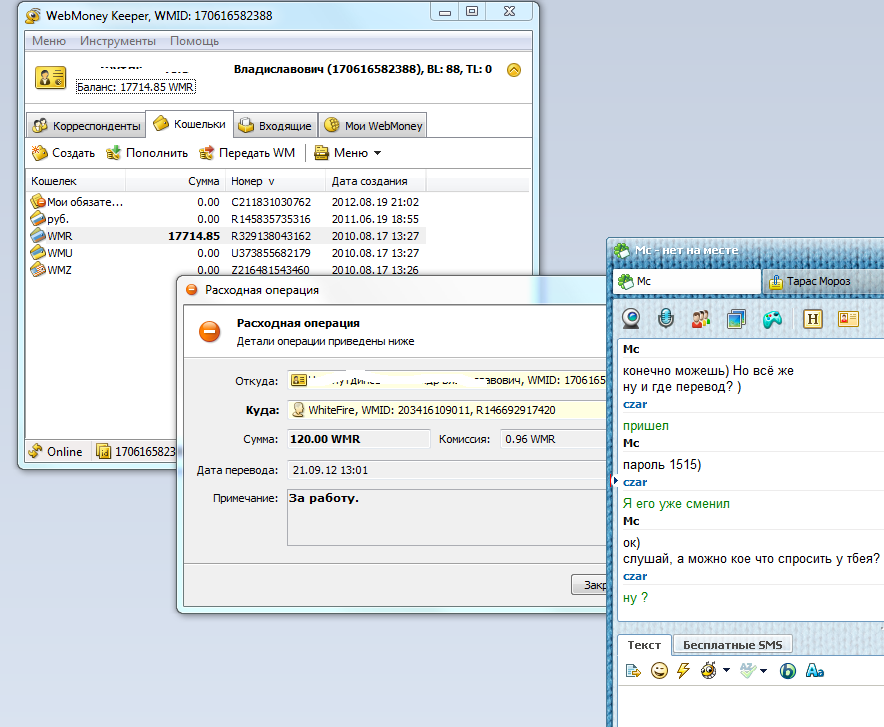Switch to the Входящие tab

(x=275, y=126)
